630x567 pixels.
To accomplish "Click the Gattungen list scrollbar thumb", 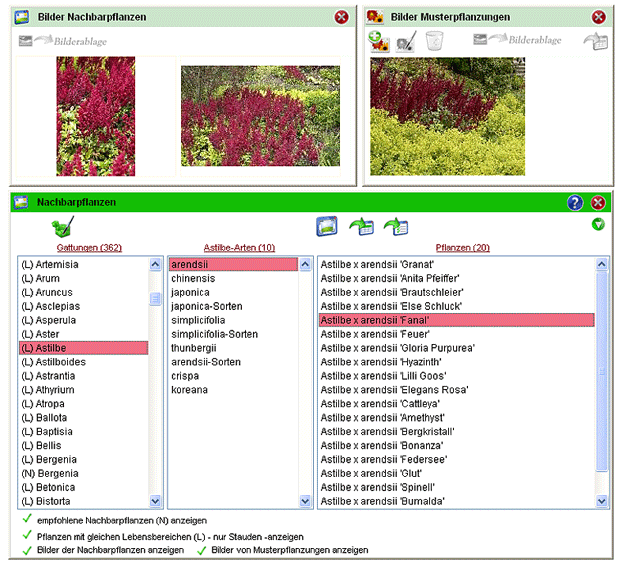I will tap(155, 299).
